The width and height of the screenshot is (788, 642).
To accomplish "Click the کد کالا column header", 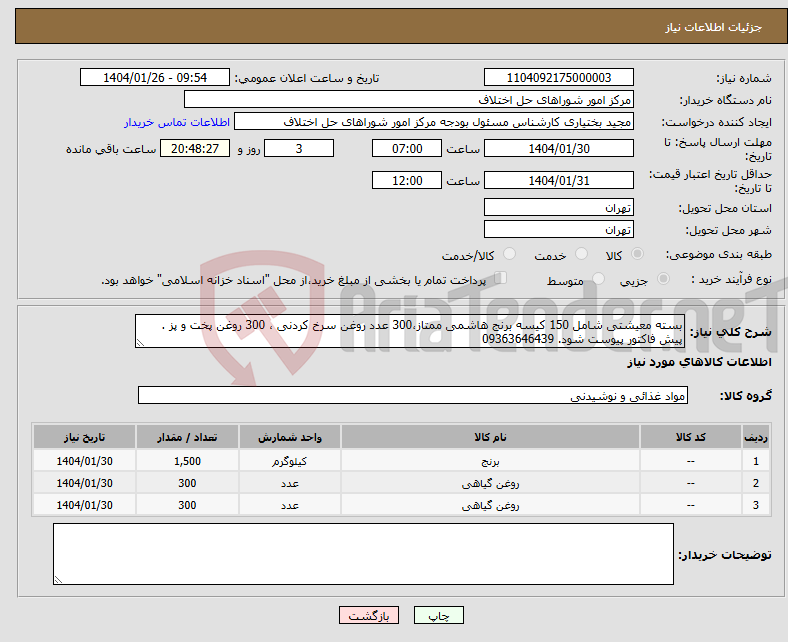I will 691,437.
